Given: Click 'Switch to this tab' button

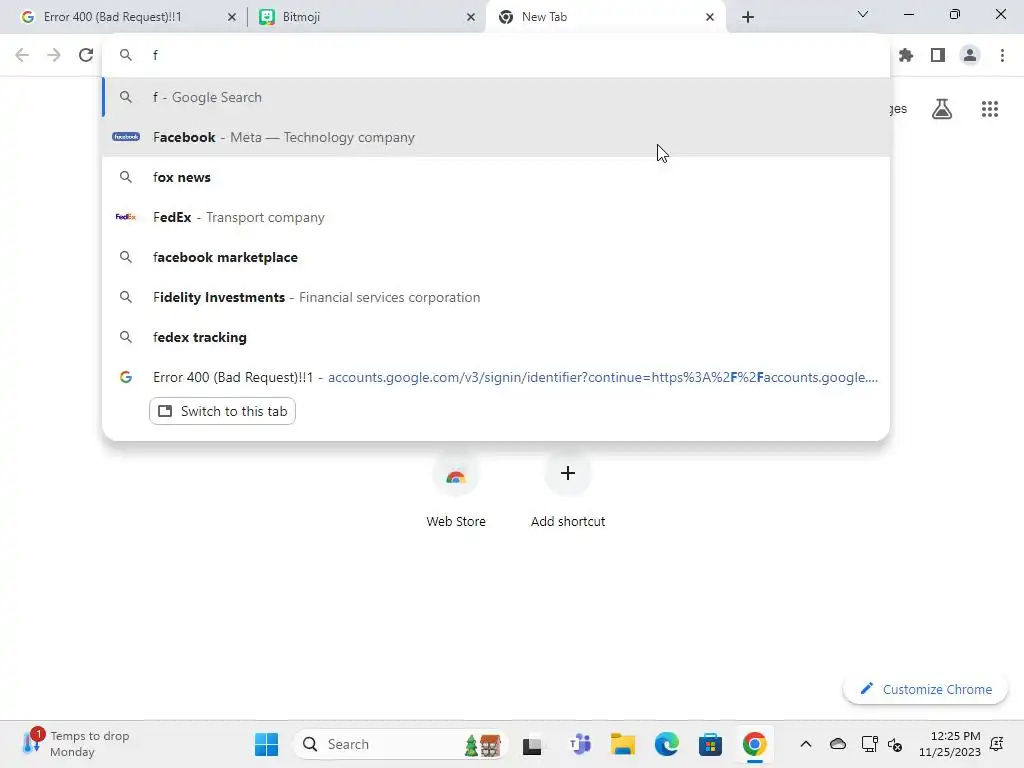Looking at the screenshot, I should 223,411.
